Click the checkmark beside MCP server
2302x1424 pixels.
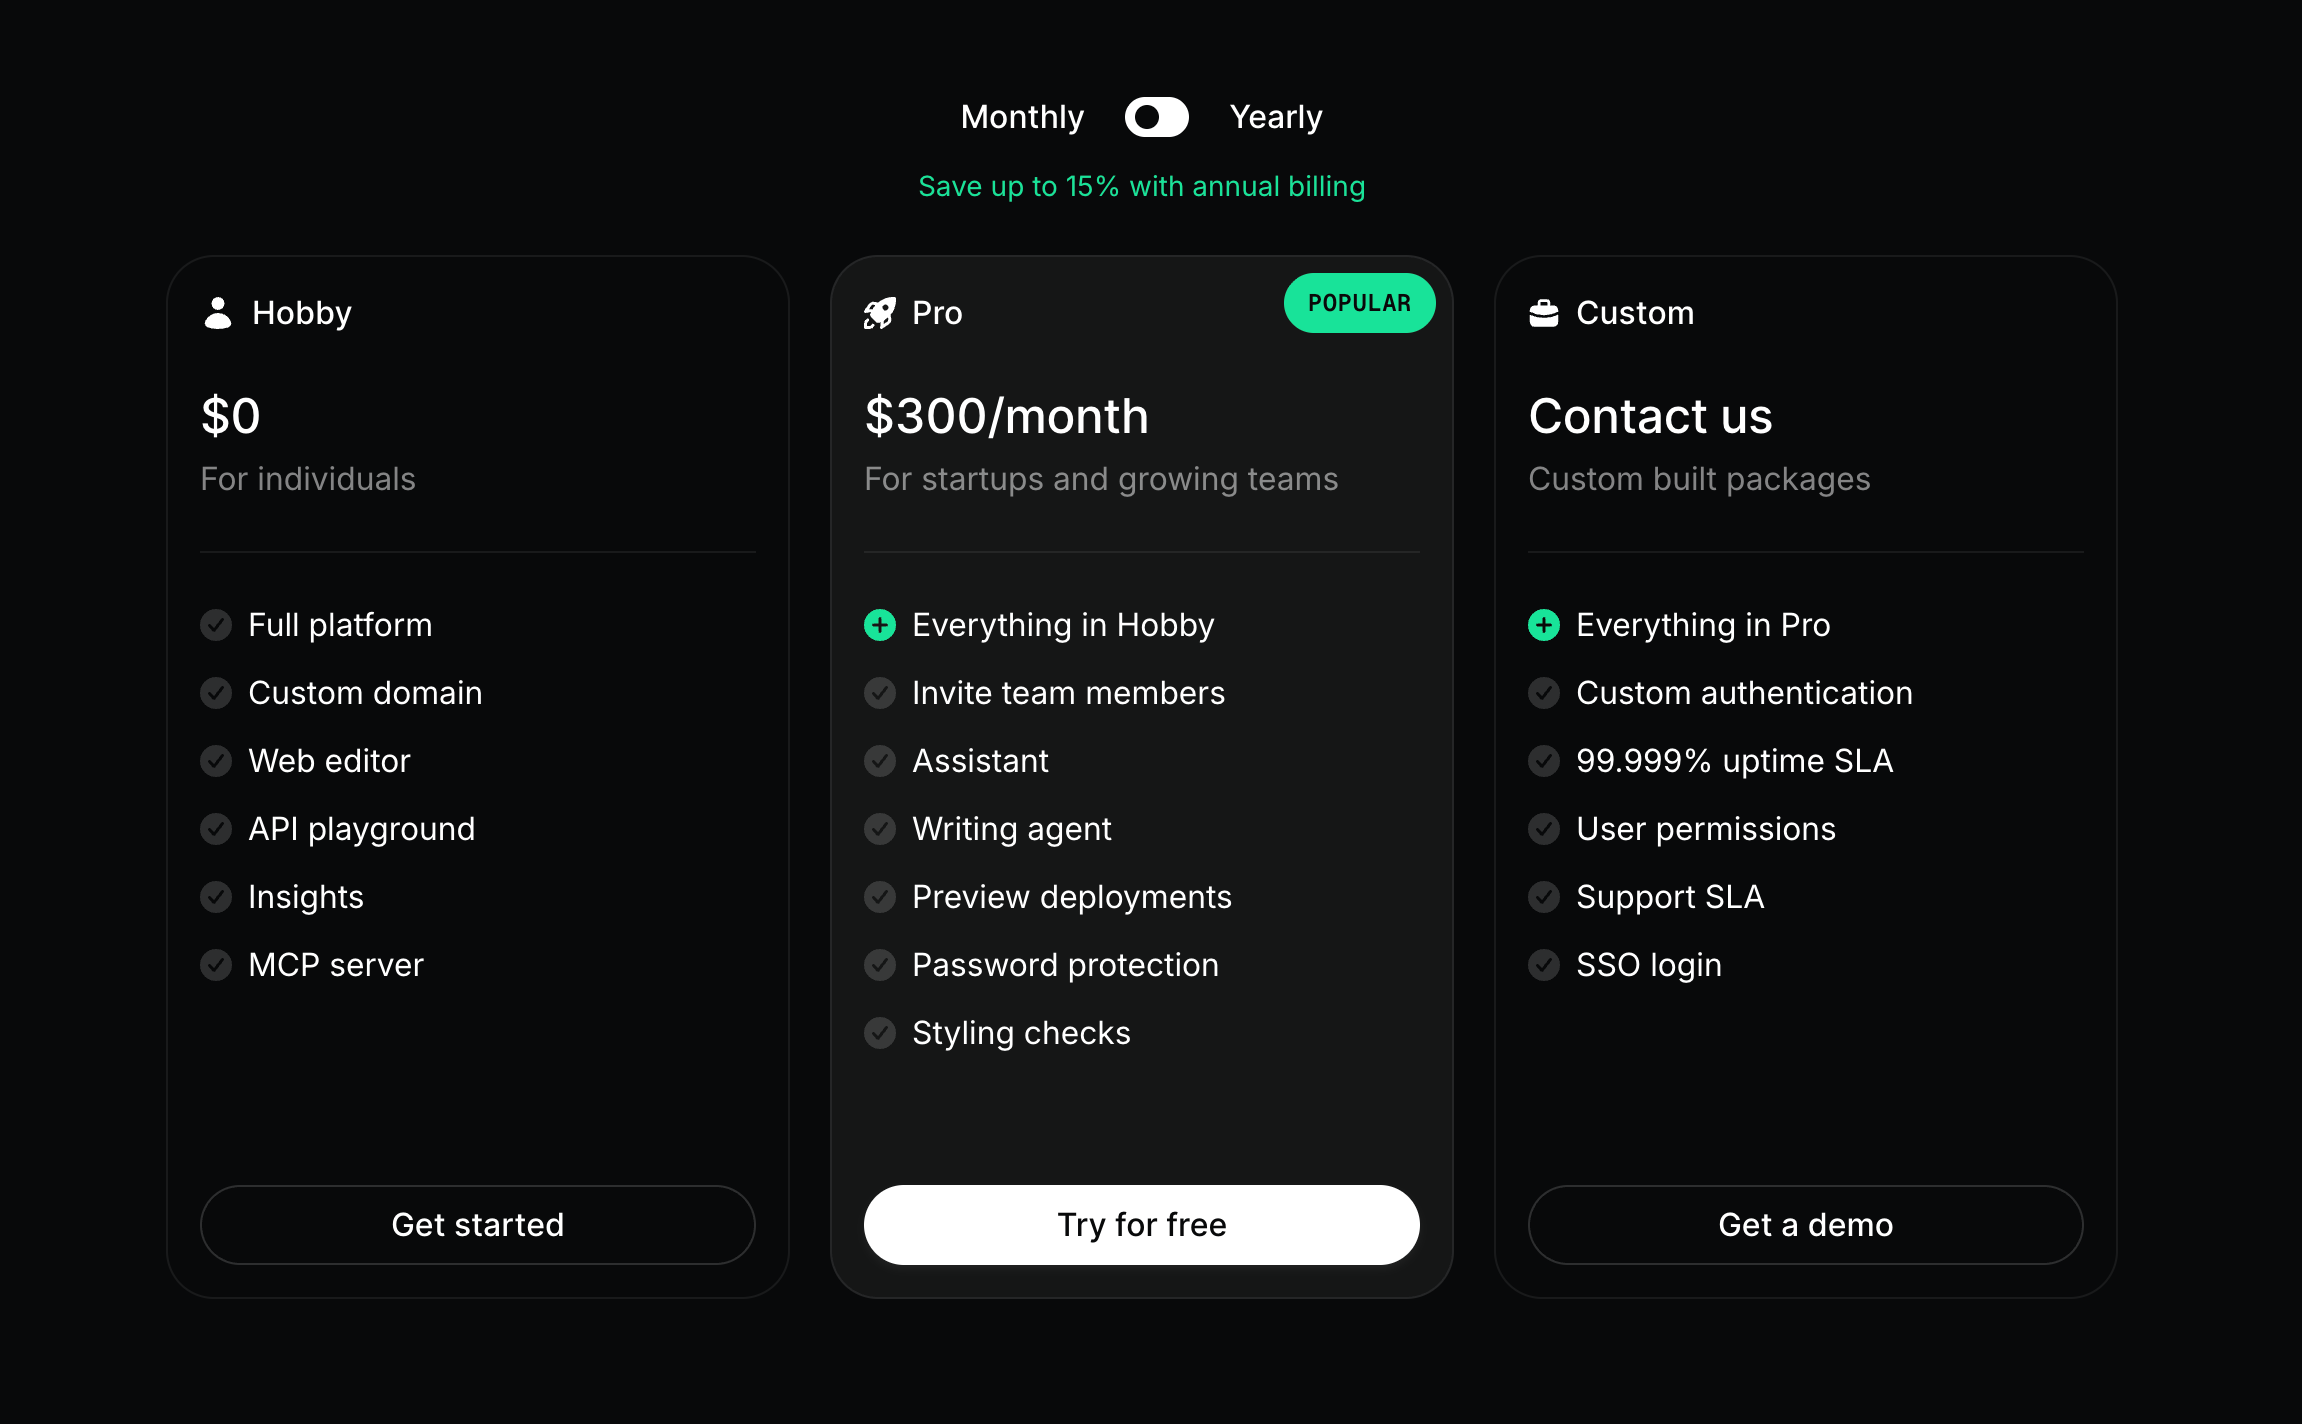tap(216, 964)
